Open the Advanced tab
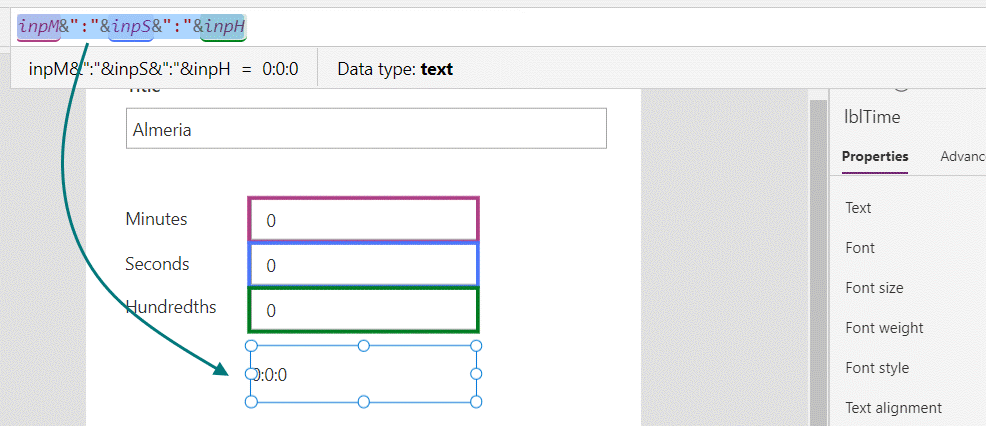Screen dimensions: 986x426 962,156
